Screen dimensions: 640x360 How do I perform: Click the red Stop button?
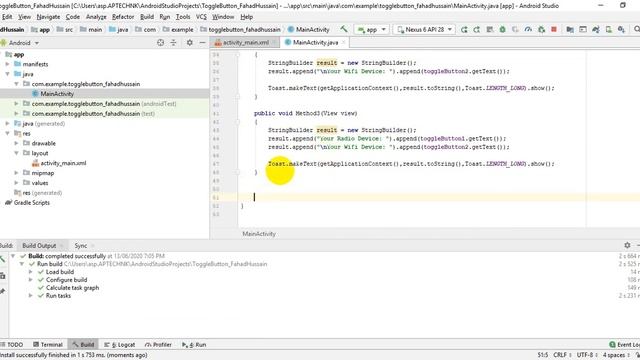pyautogui.click(x=554, y=29)
